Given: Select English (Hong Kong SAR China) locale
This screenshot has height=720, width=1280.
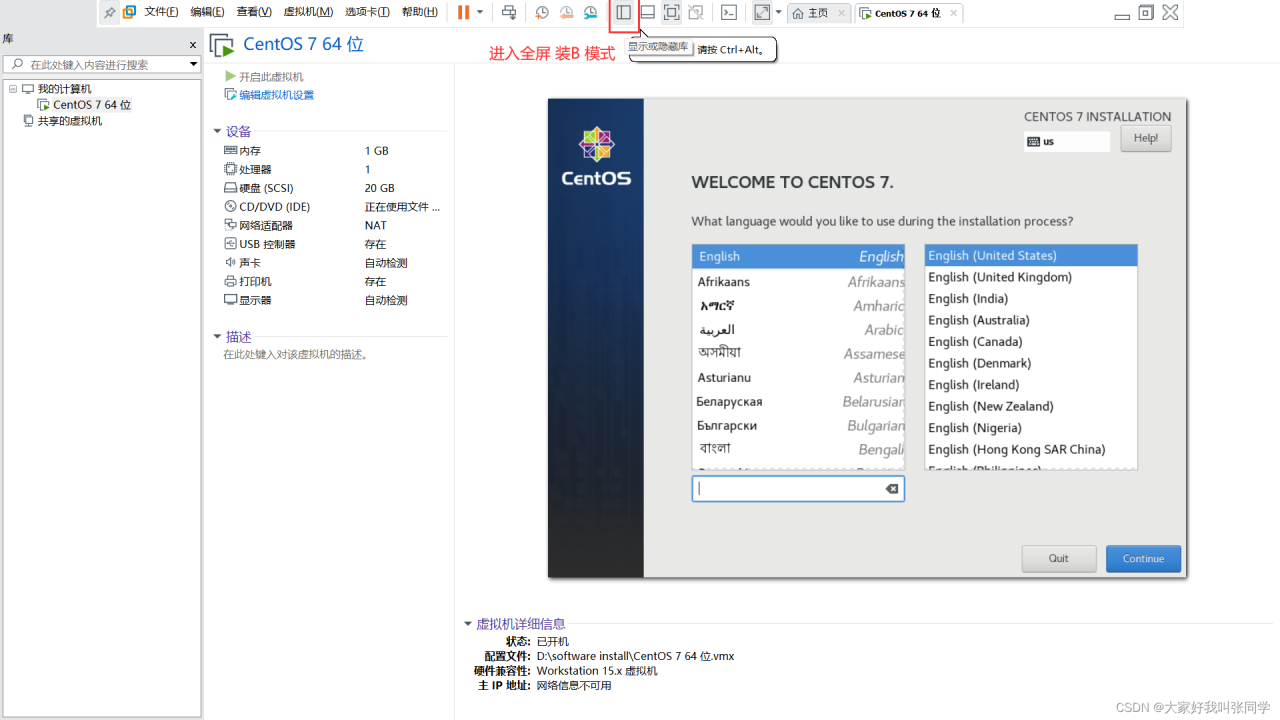Looking at the screenshot, I should pos(1031,449).
